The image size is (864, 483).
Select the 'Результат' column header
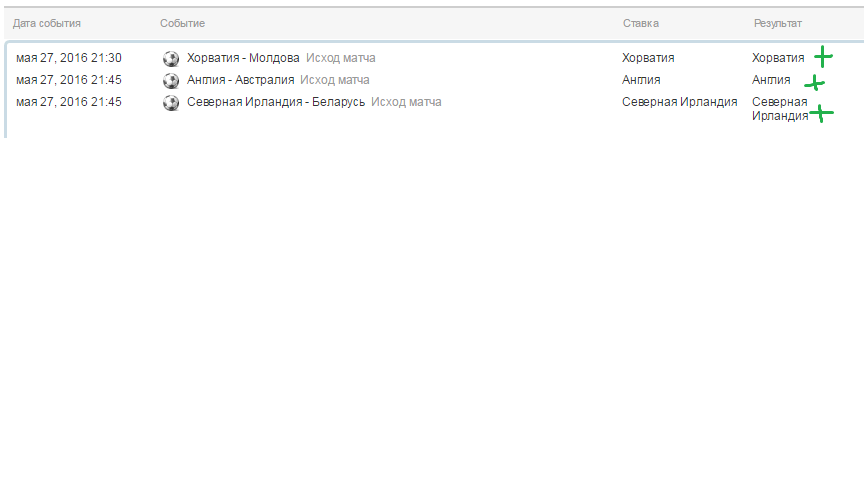[777, 23]
